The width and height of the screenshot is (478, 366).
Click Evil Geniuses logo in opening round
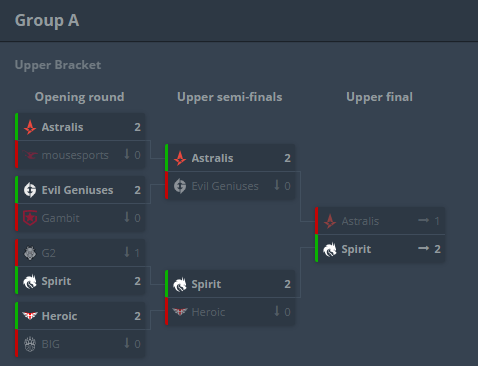click(x=30, y=190)
